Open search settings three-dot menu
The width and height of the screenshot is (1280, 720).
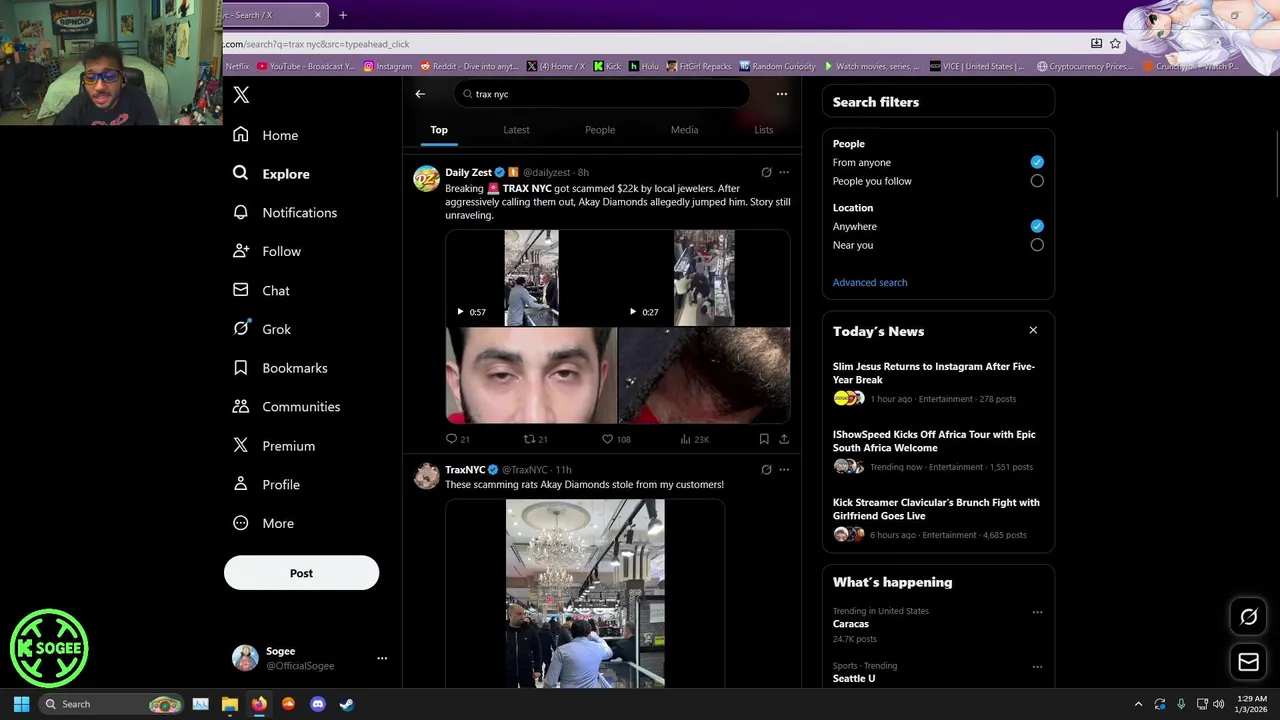click(782, 94)
